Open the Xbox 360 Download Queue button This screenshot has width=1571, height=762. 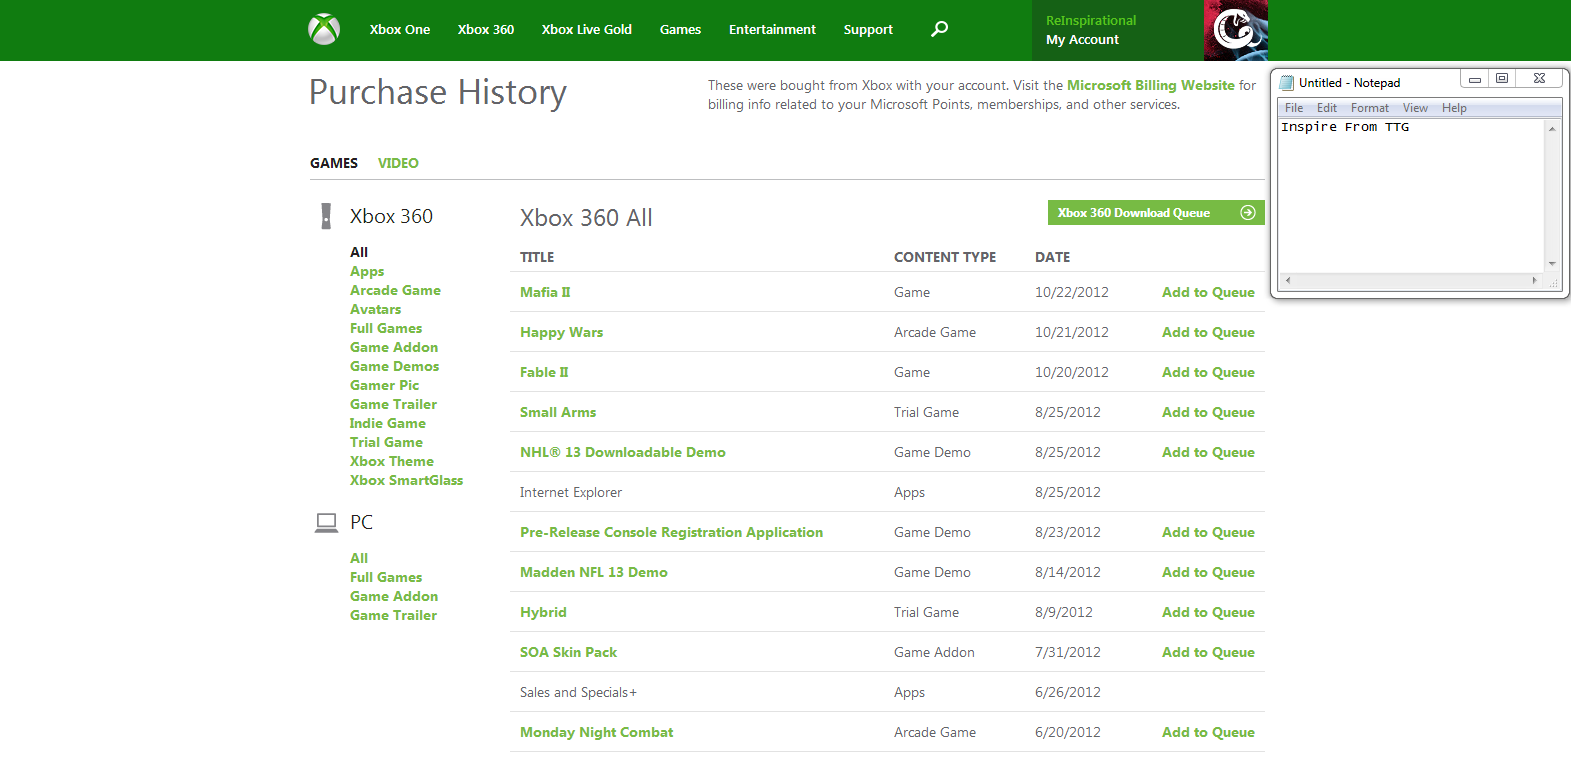coord(1156,213)
